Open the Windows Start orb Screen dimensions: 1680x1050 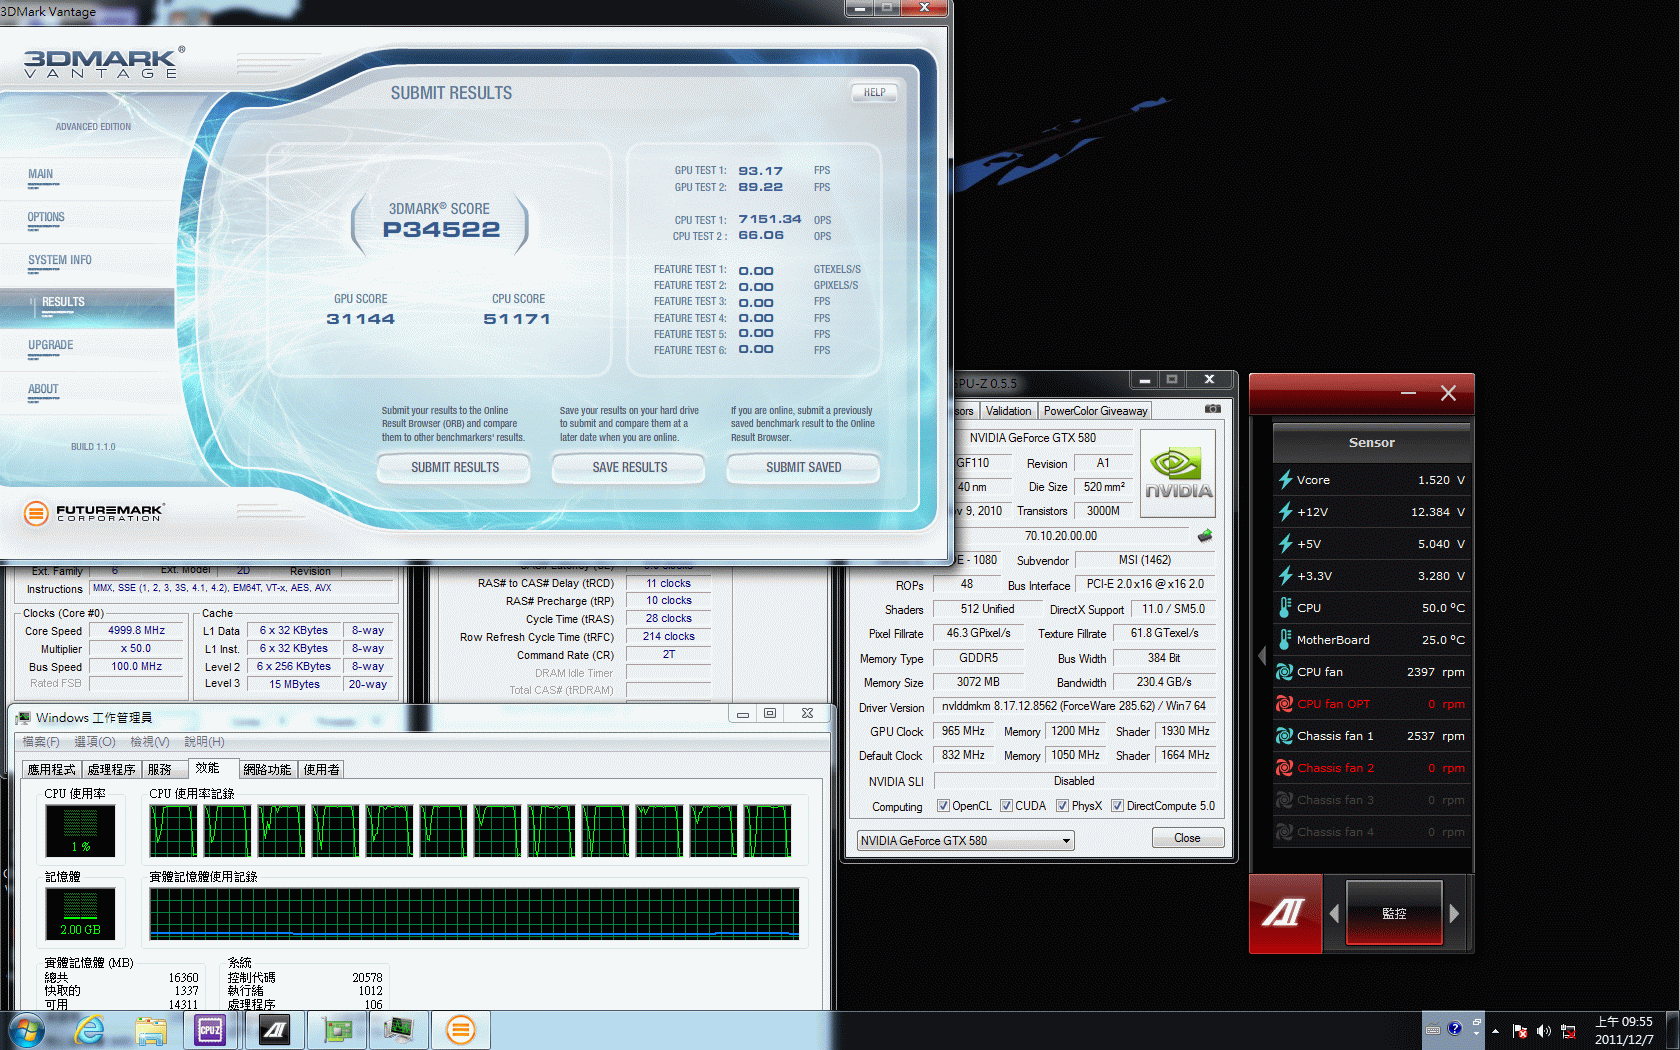click(x=26, y=1030)
